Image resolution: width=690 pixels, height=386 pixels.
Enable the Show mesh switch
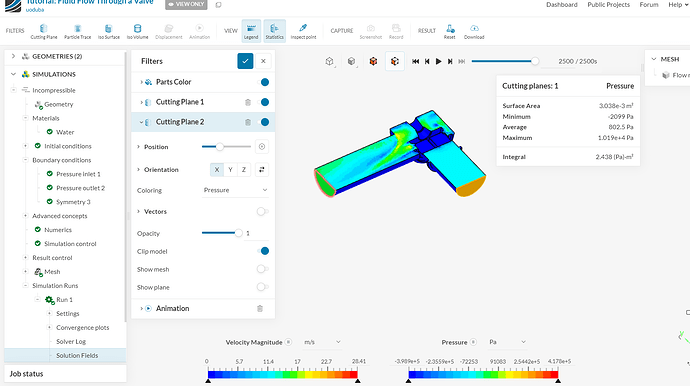click(x=263, y=269)
